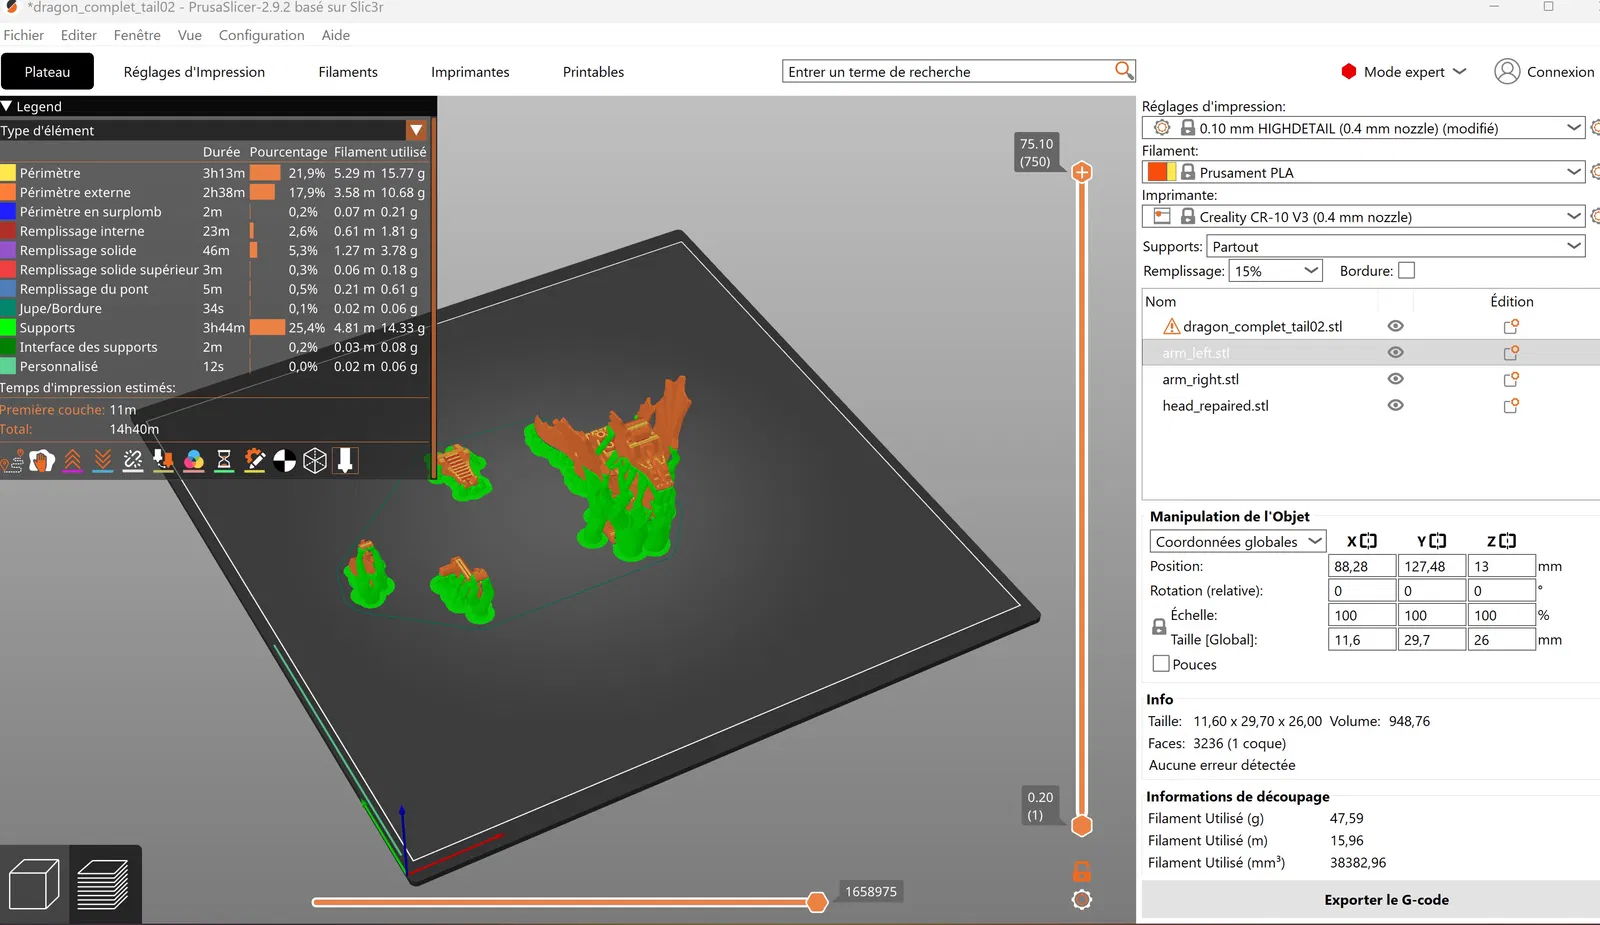Select the Plateau tab button

coord(47,72)
